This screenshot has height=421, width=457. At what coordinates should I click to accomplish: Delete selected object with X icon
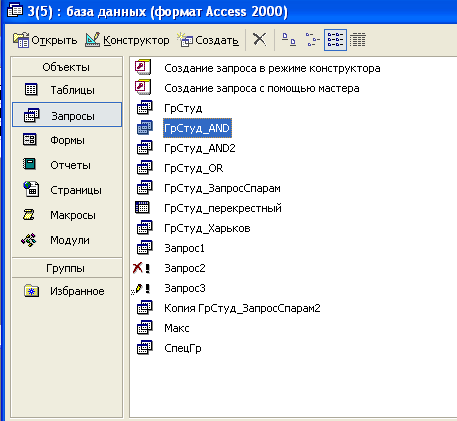(x=259, y=40)
